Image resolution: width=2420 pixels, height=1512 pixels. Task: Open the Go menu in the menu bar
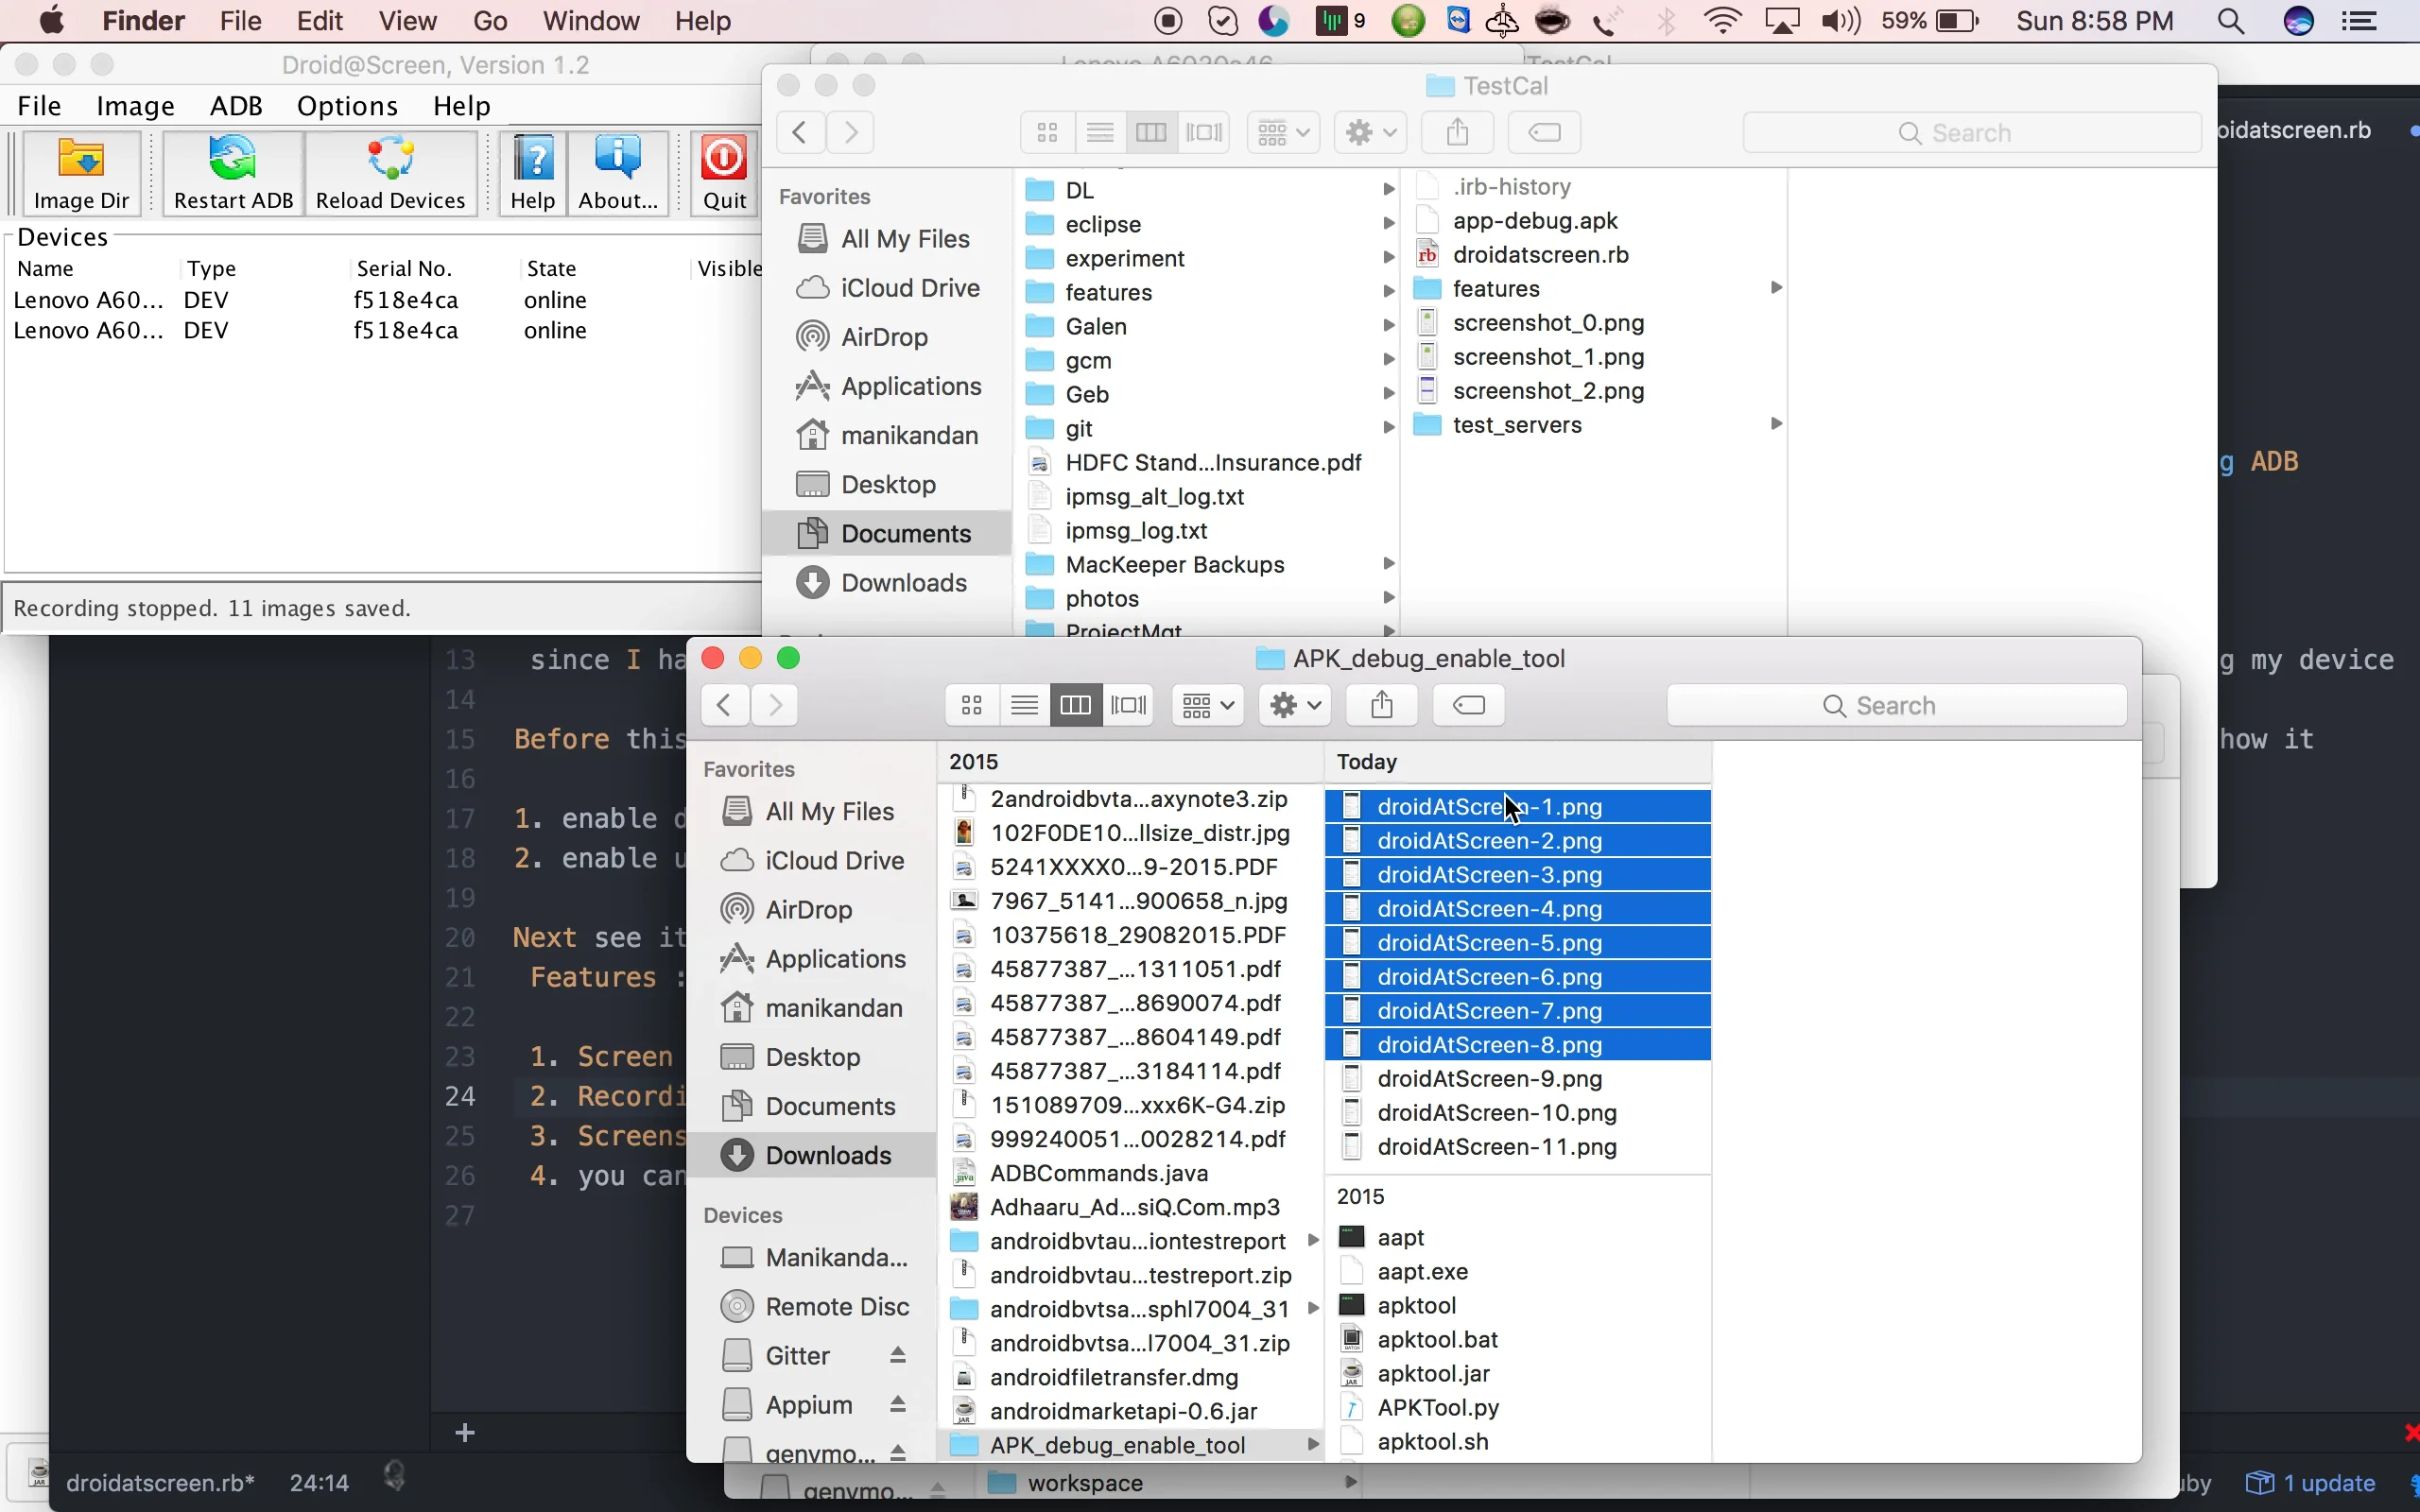click(x=489, y=21)
